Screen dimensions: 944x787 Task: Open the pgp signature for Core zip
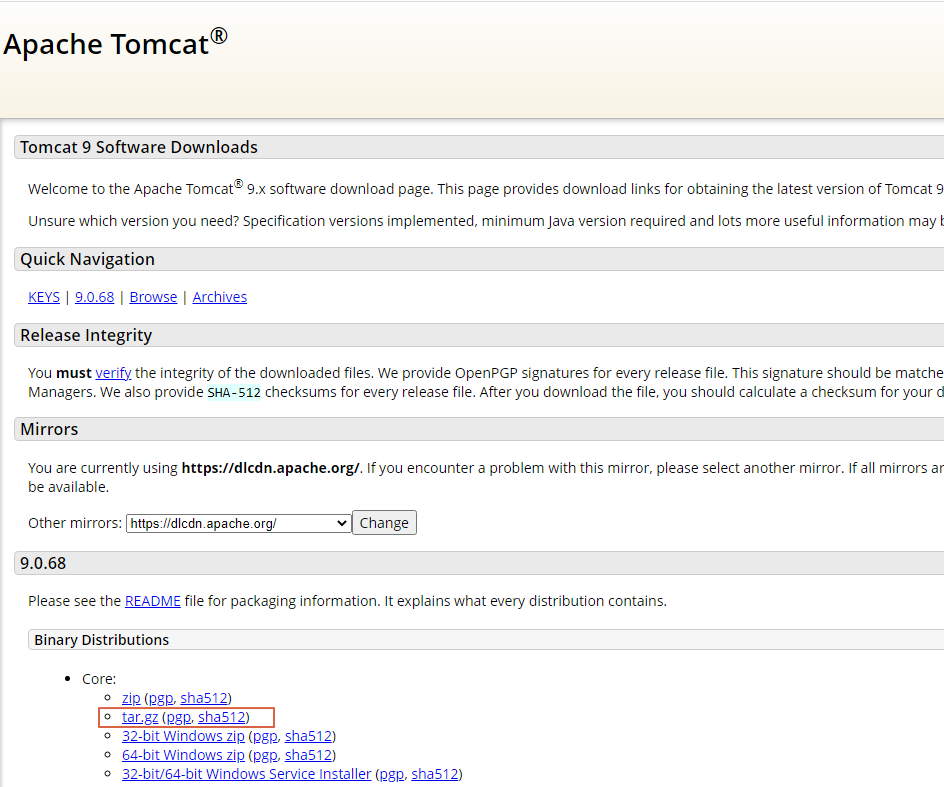pyautogui.click(x=161, y=698)
